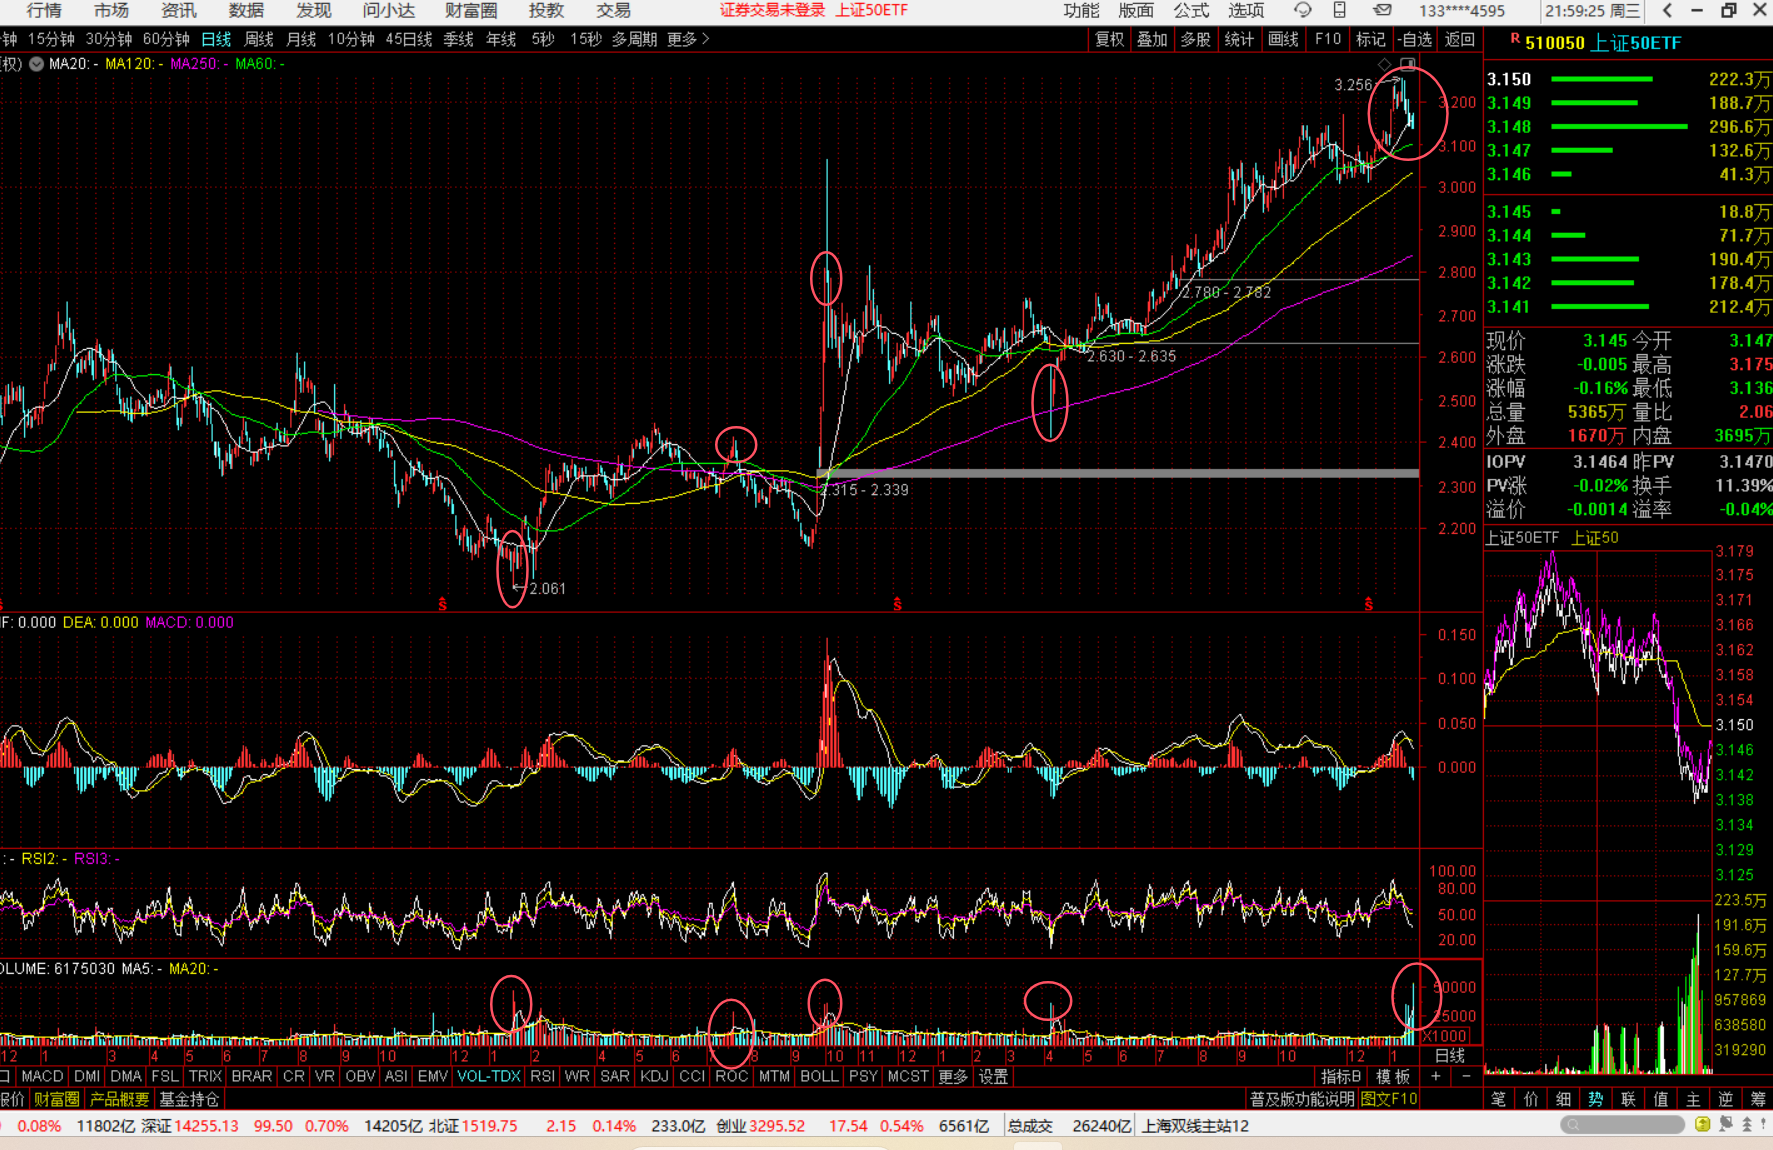Expand the MA indicator dropdown circle arrow
This screenshot has height=1150, width=1773.
[37, 64]
